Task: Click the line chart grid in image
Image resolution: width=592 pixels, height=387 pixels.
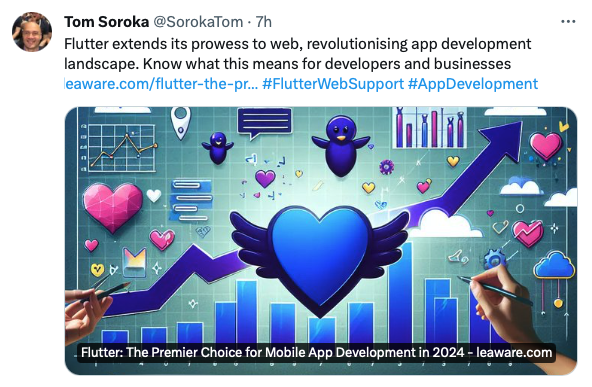Action: pos(119,148)
